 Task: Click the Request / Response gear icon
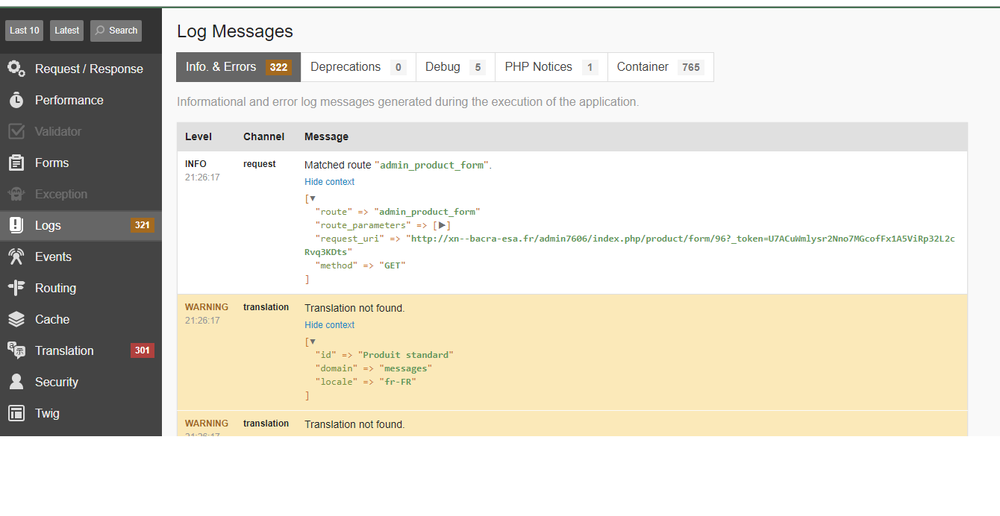pyautogui.click(x=16, y=69)
